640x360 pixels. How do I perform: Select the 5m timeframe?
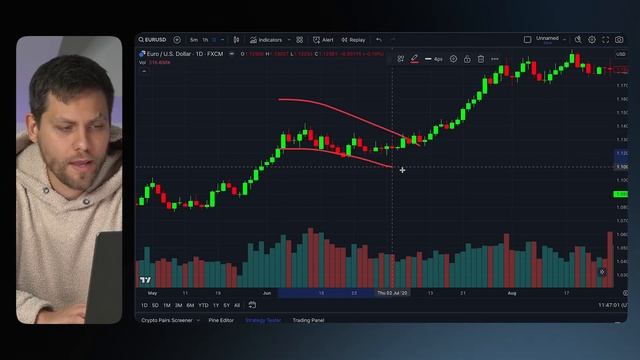[x=193, y=40]
